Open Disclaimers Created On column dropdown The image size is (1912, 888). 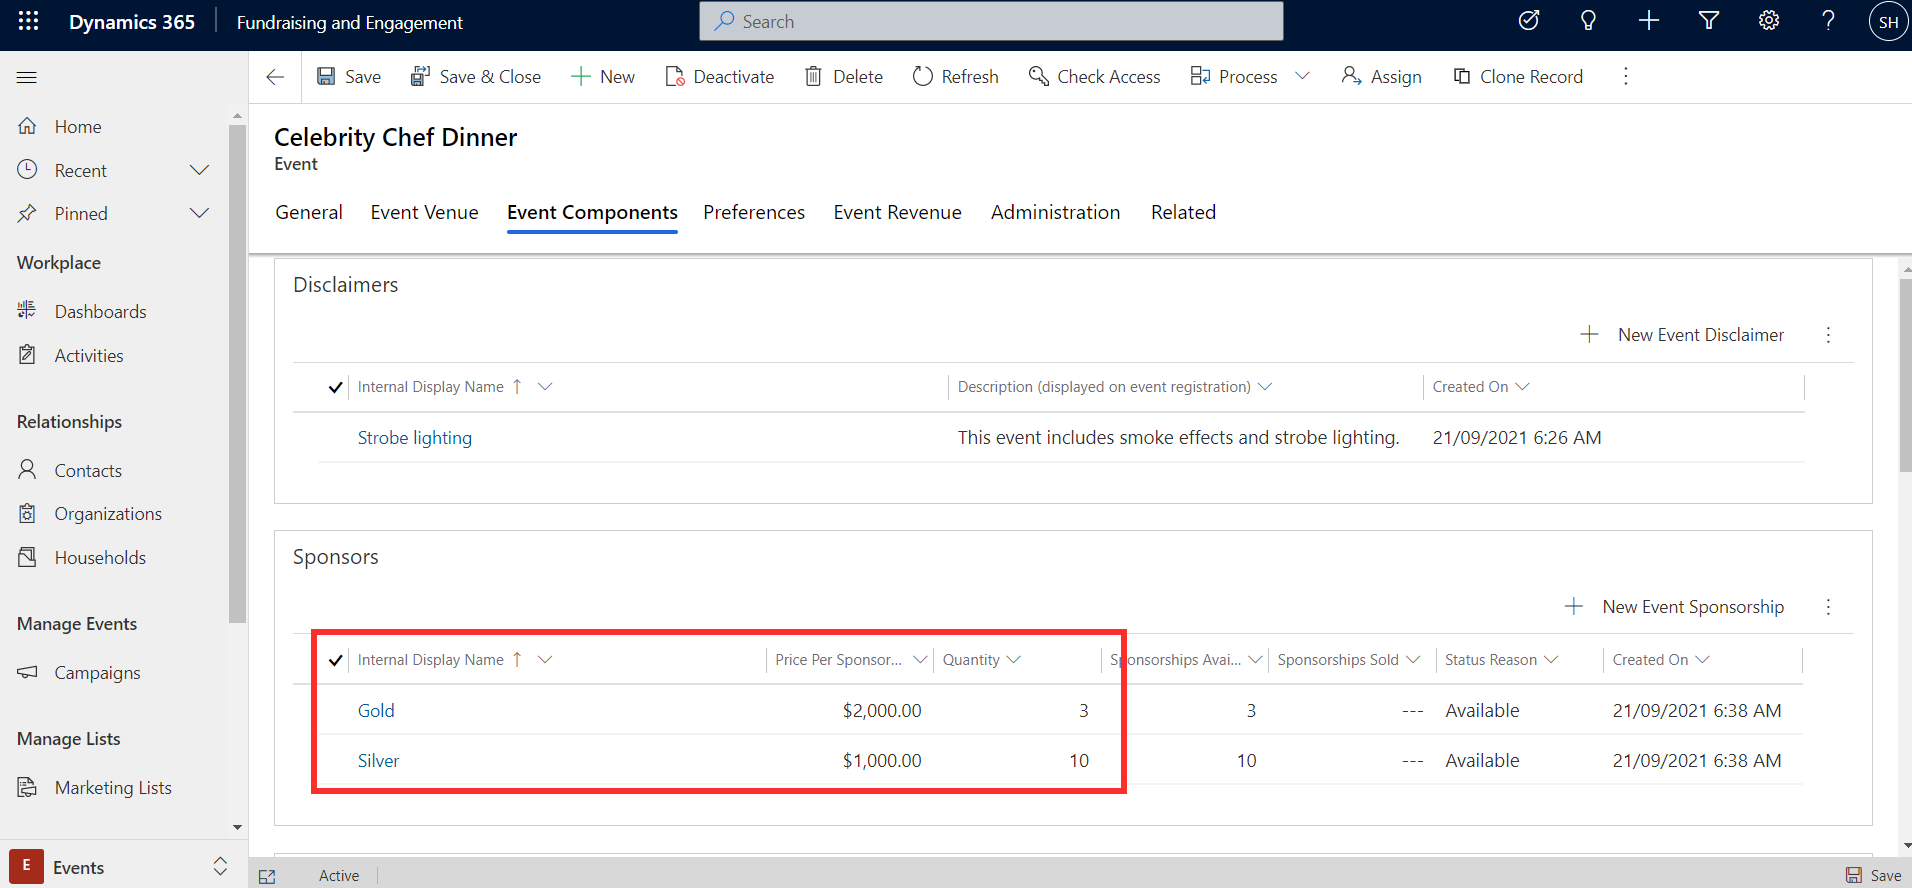click(x=1522, y=387)
